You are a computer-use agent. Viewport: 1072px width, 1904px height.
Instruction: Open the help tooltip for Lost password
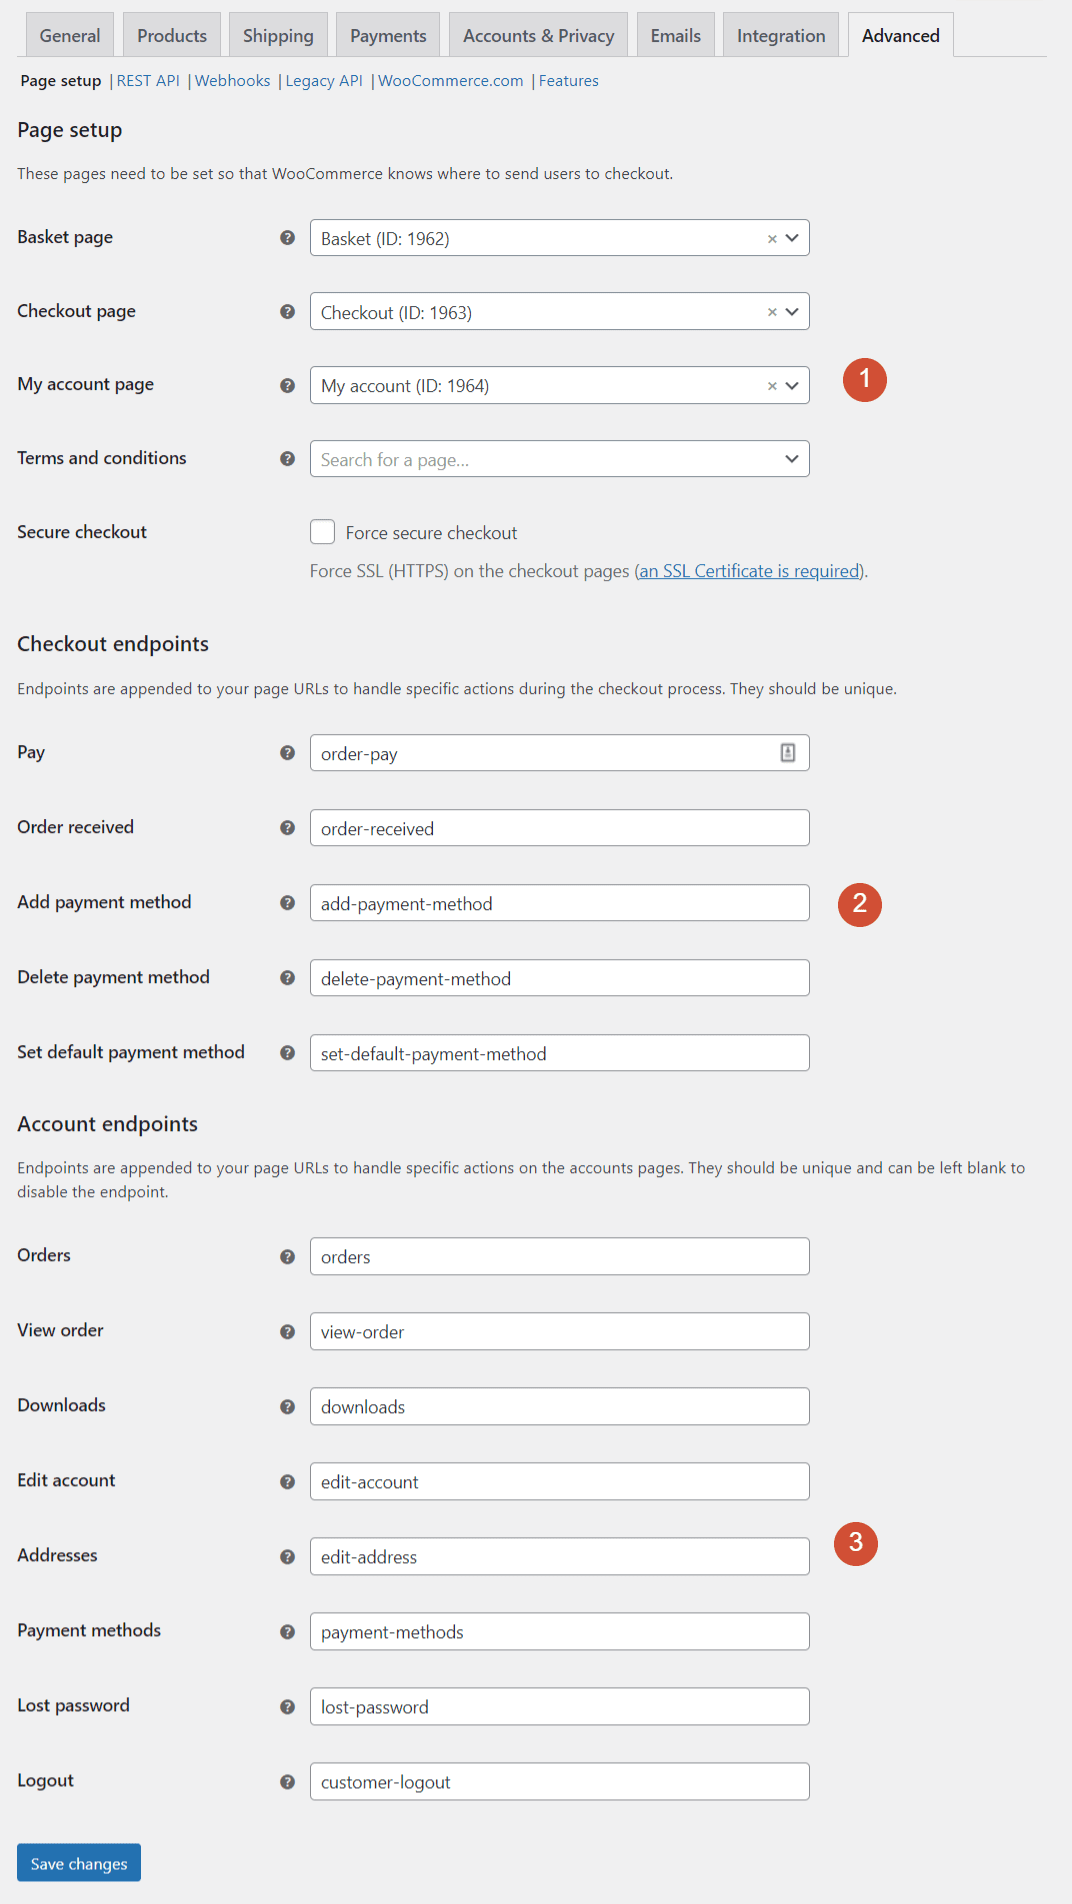click(288, 1707)
